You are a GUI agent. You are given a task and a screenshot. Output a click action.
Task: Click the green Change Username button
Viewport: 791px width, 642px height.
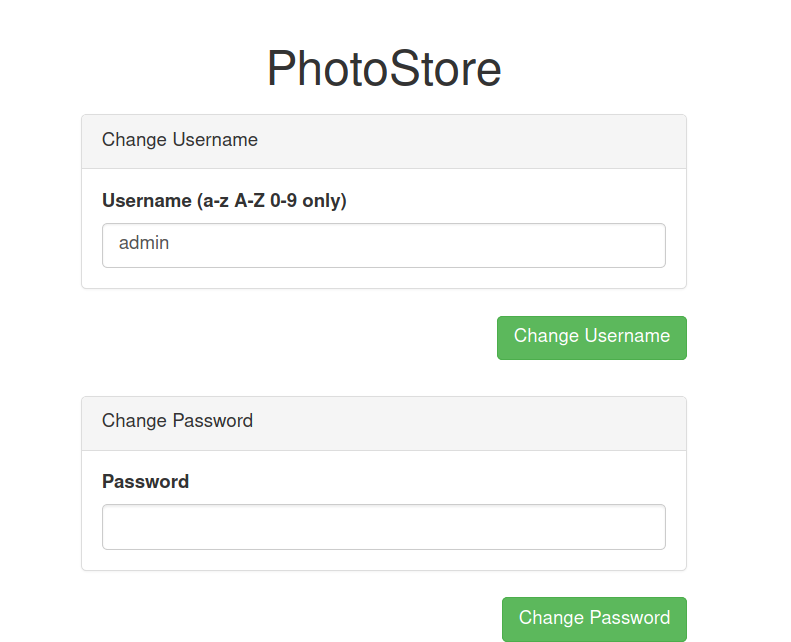pyautogui.click(x=592, y=338)
